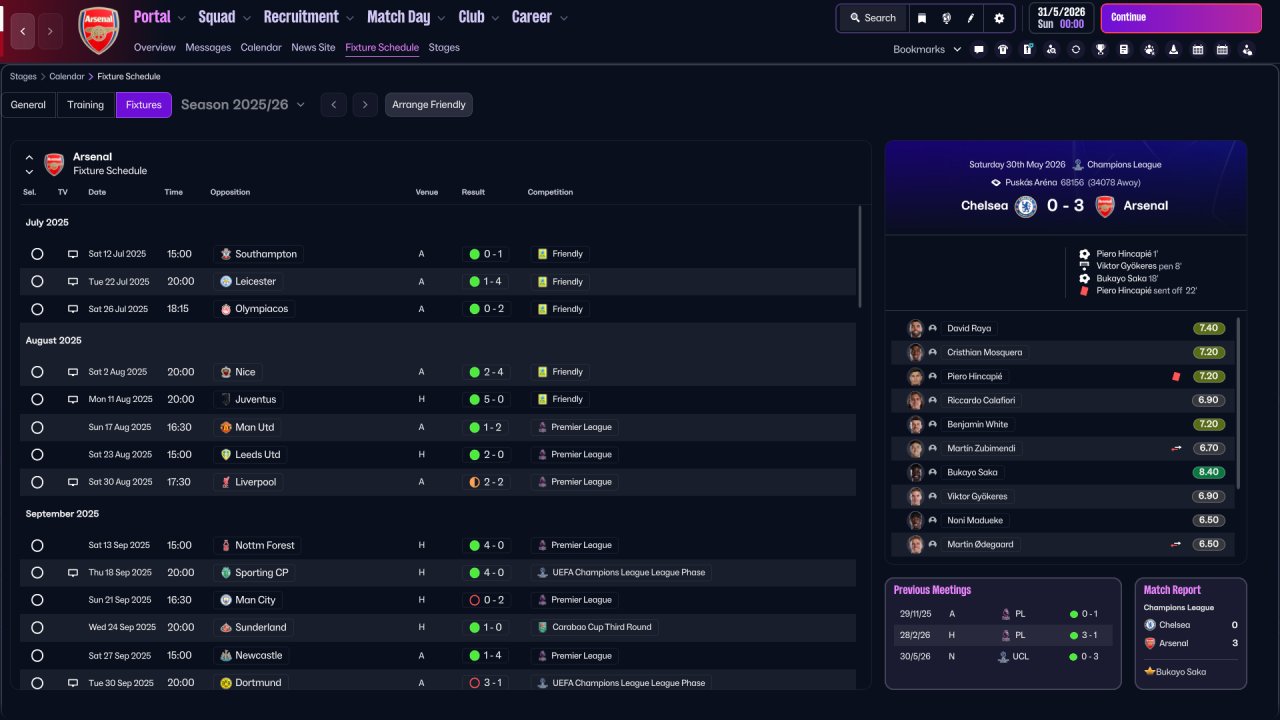Viewport: 1280px width, 720px height.
Task: Click the TV icon on the Juventus fixture row
Action: pos(73,399)
